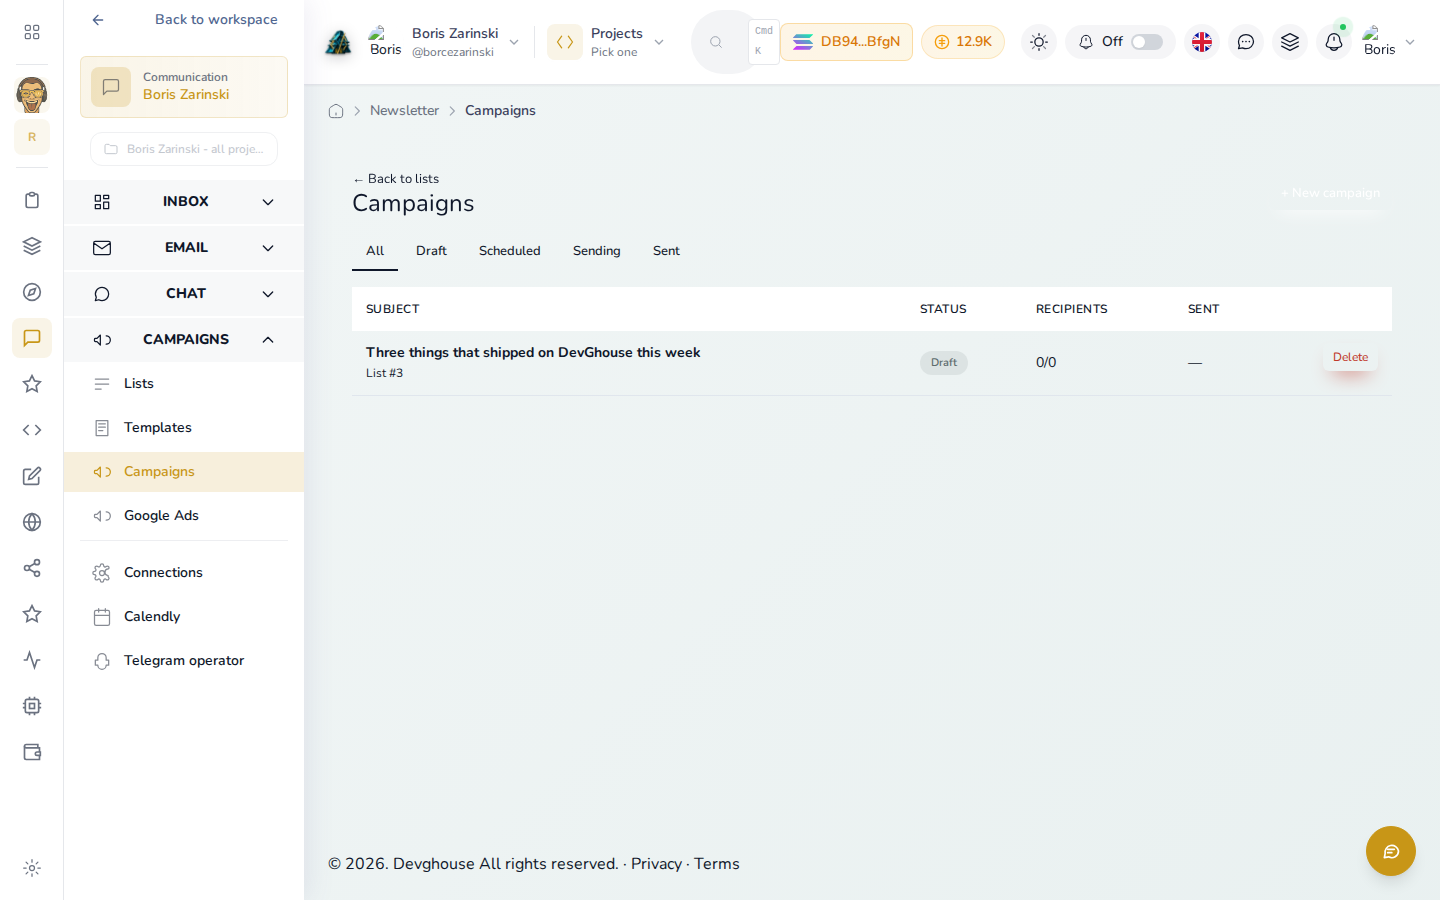Viewport: 1440px width, 900px height.
Task: Click the CPU chip icon in left rail
Action: [x=32, y=706]
